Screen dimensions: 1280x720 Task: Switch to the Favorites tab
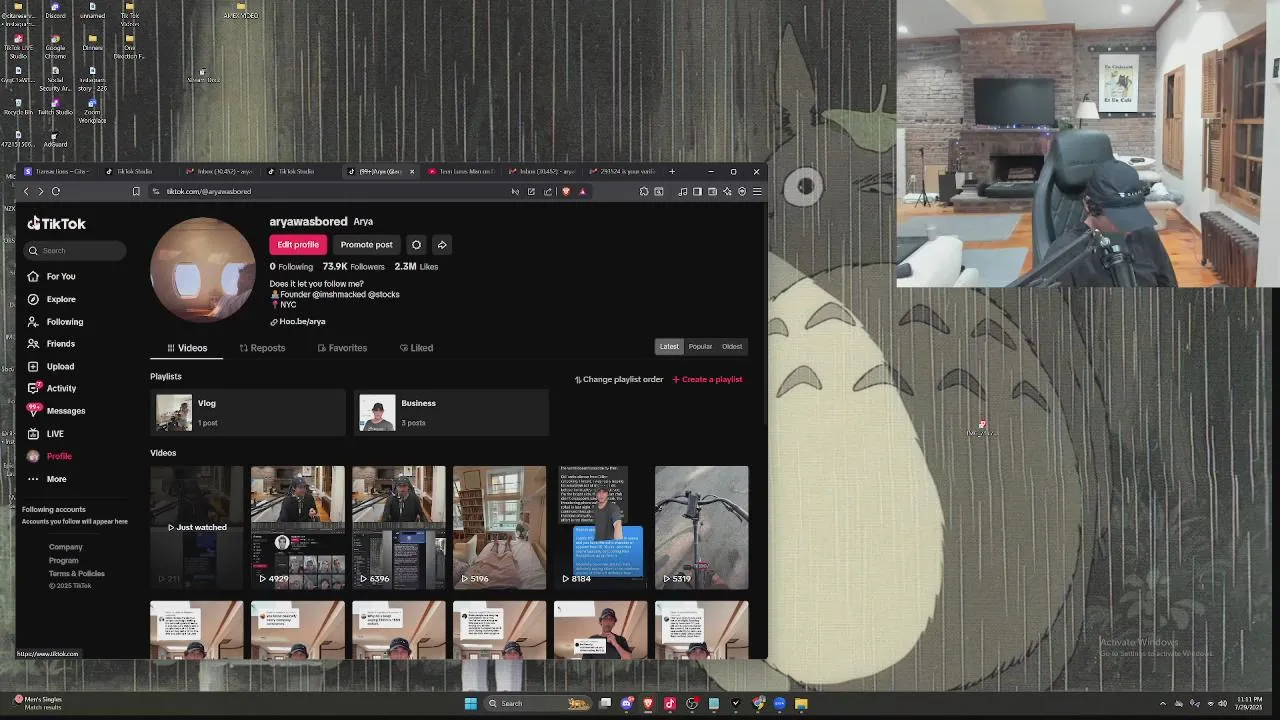coord(342,348)
